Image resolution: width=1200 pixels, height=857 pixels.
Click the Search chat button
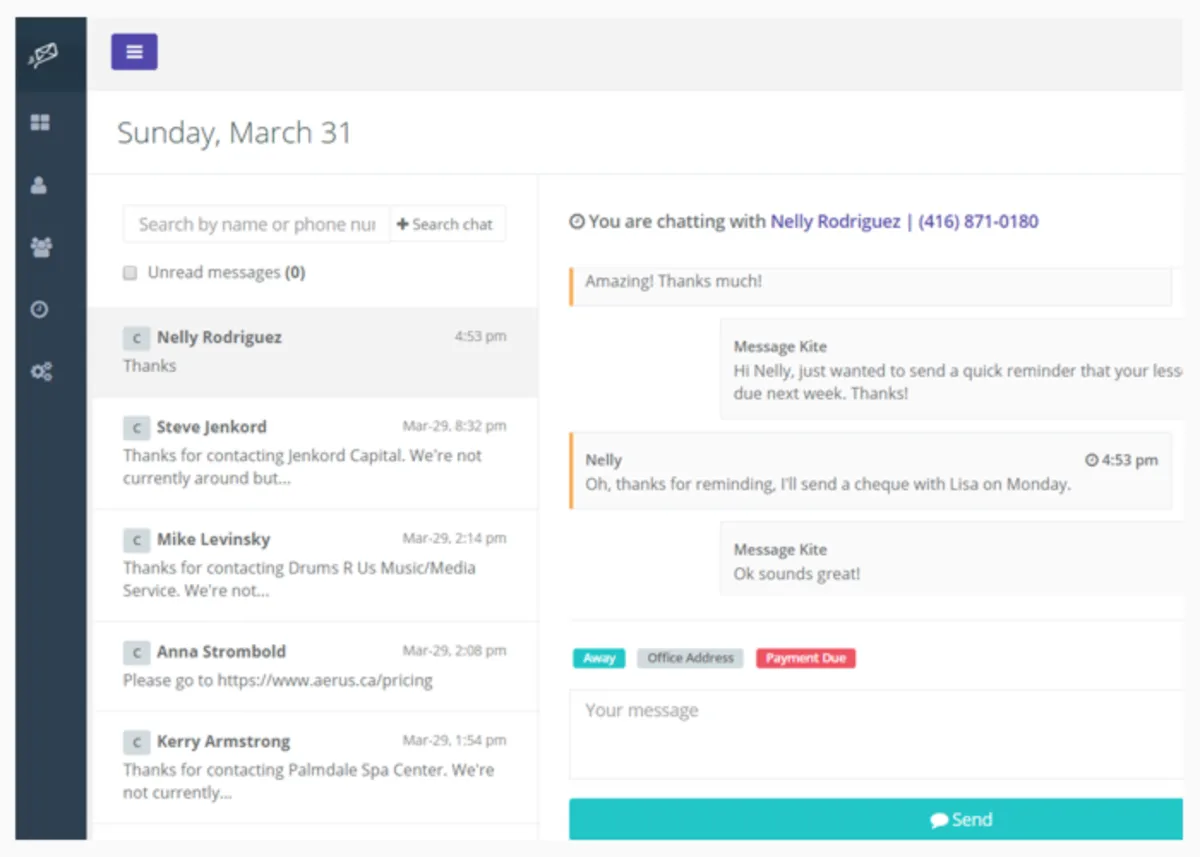[x=446, y=224]
